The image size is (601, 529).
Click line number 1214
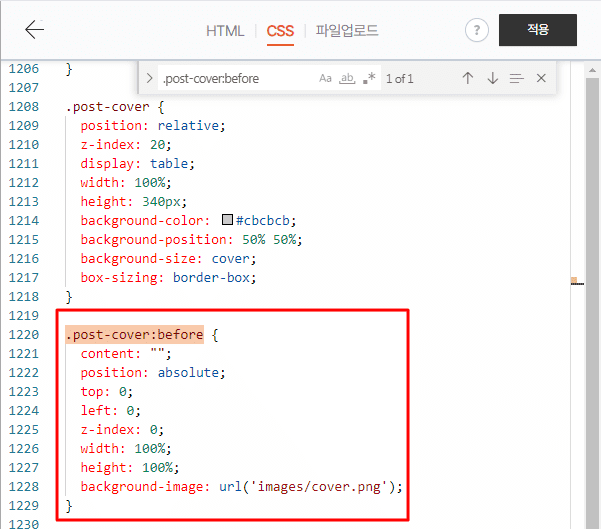tap(24, 220)
